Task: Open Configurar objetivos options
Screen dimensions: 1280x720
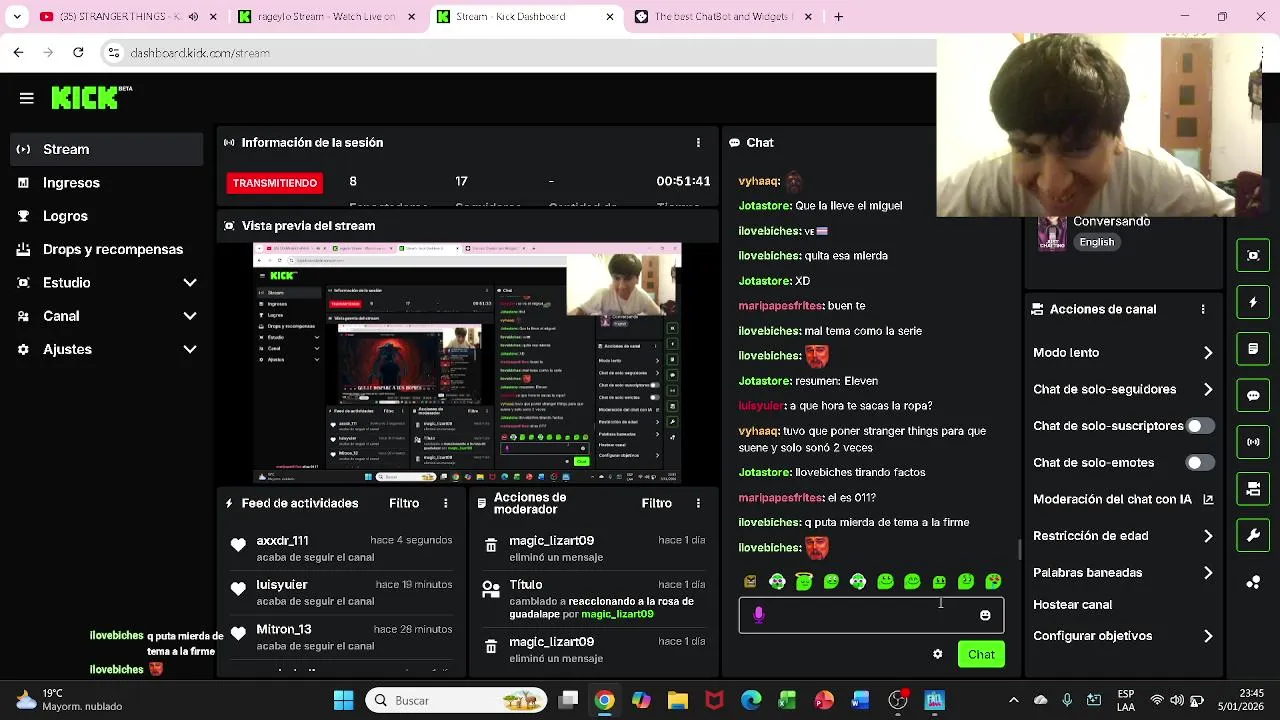Action: pos(1123,636)
